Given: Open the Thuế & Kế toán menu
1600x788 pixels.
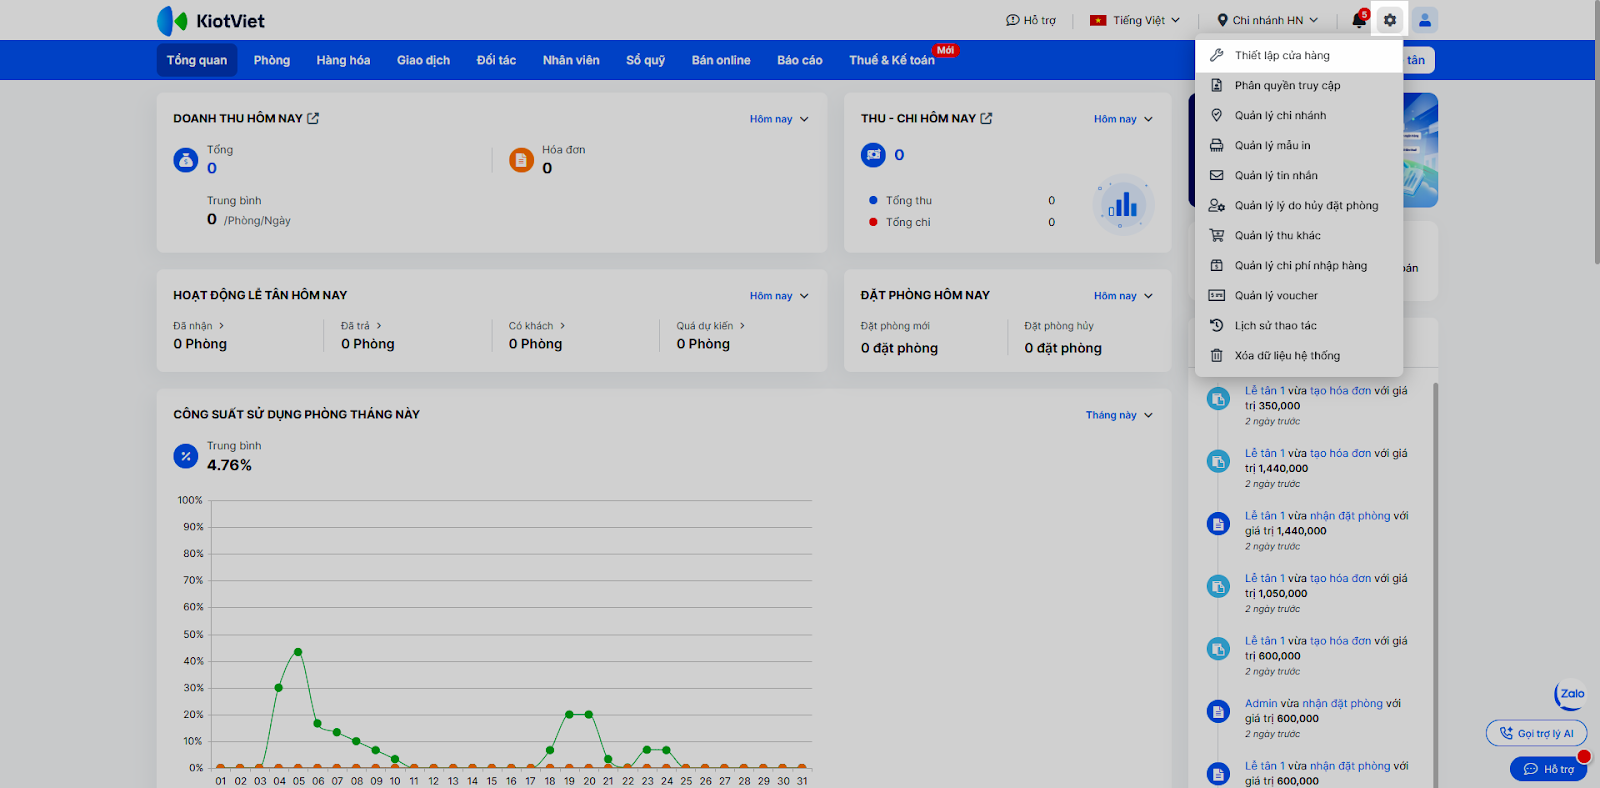Looking at the screenshot, I should point(892,60).
